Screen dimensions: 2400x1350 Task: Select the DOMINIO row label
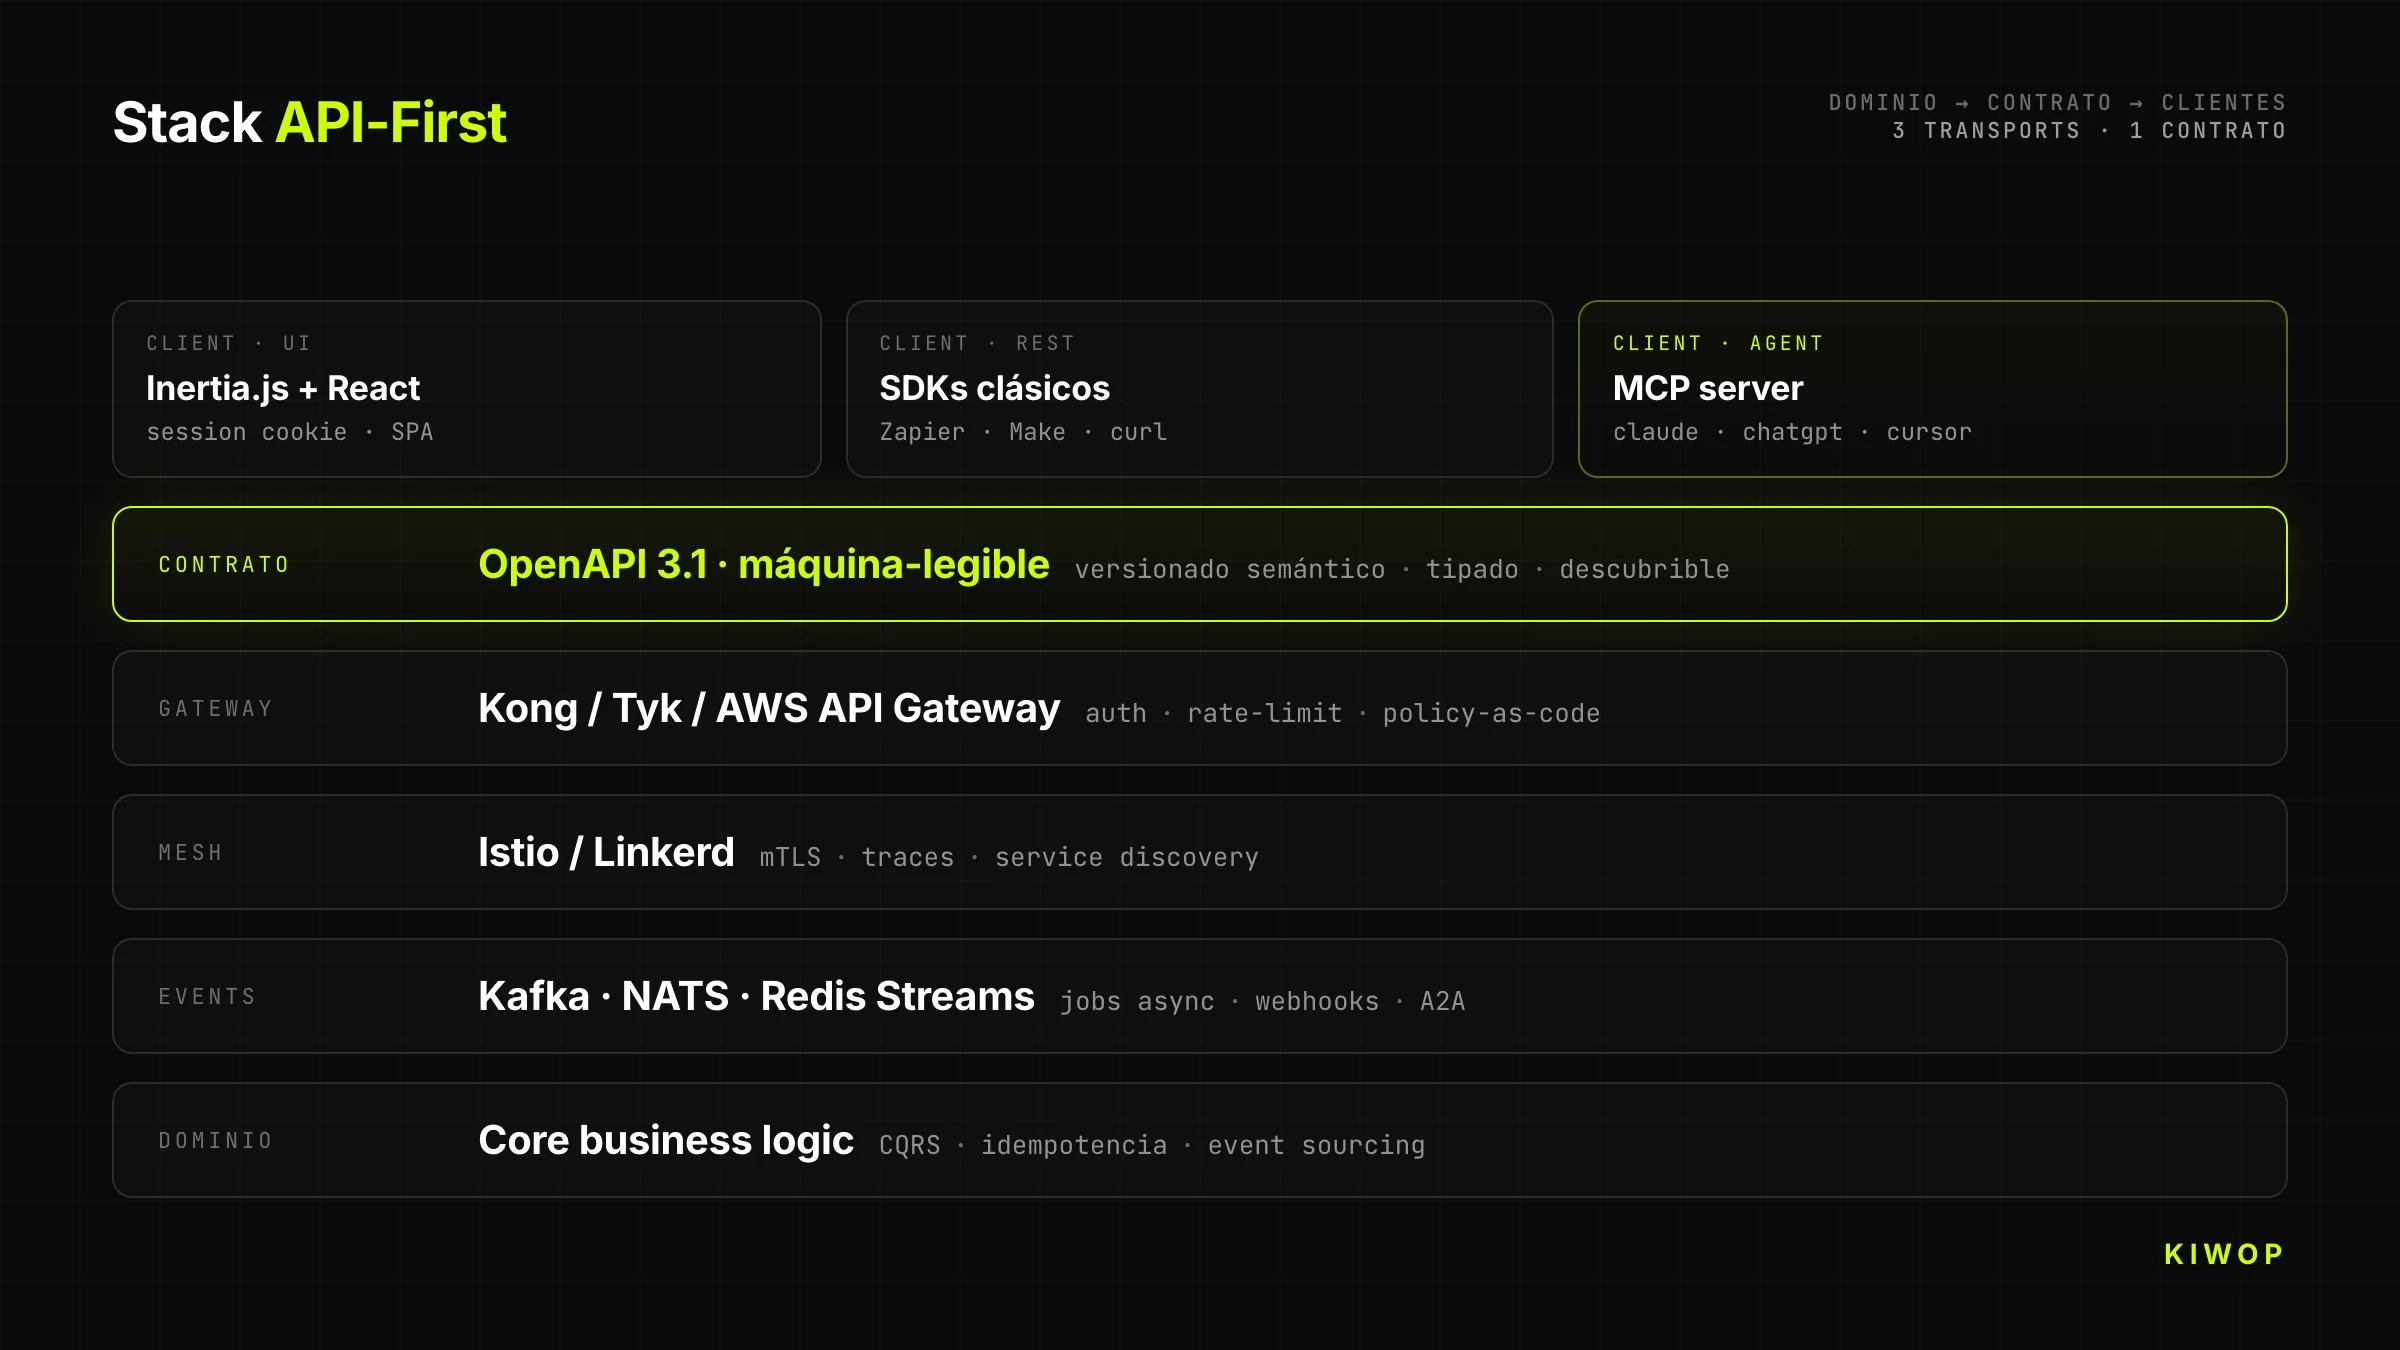(216, 1141)
